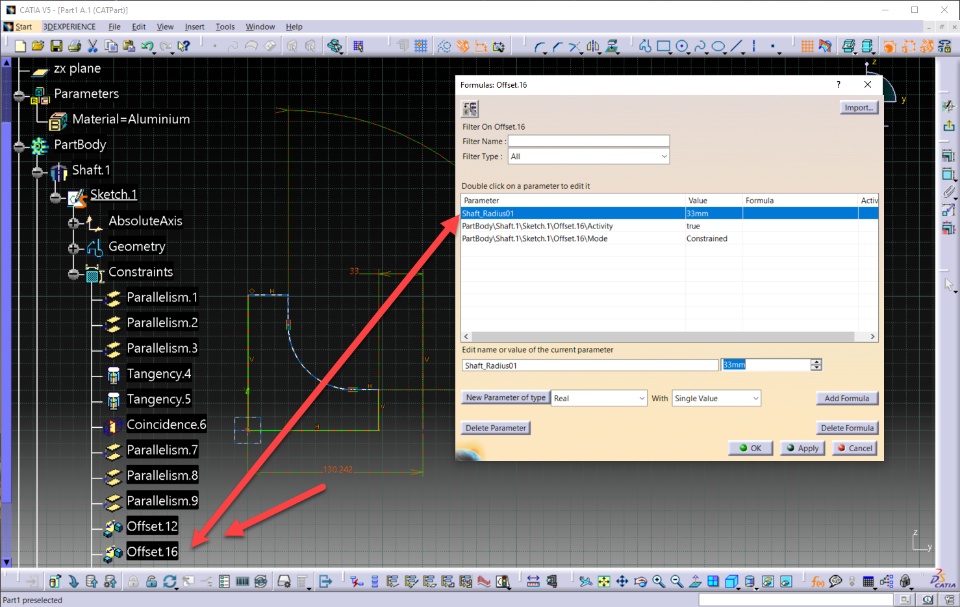
Task: Select the Rectangle sketch tool
Action: click(663, 47)
